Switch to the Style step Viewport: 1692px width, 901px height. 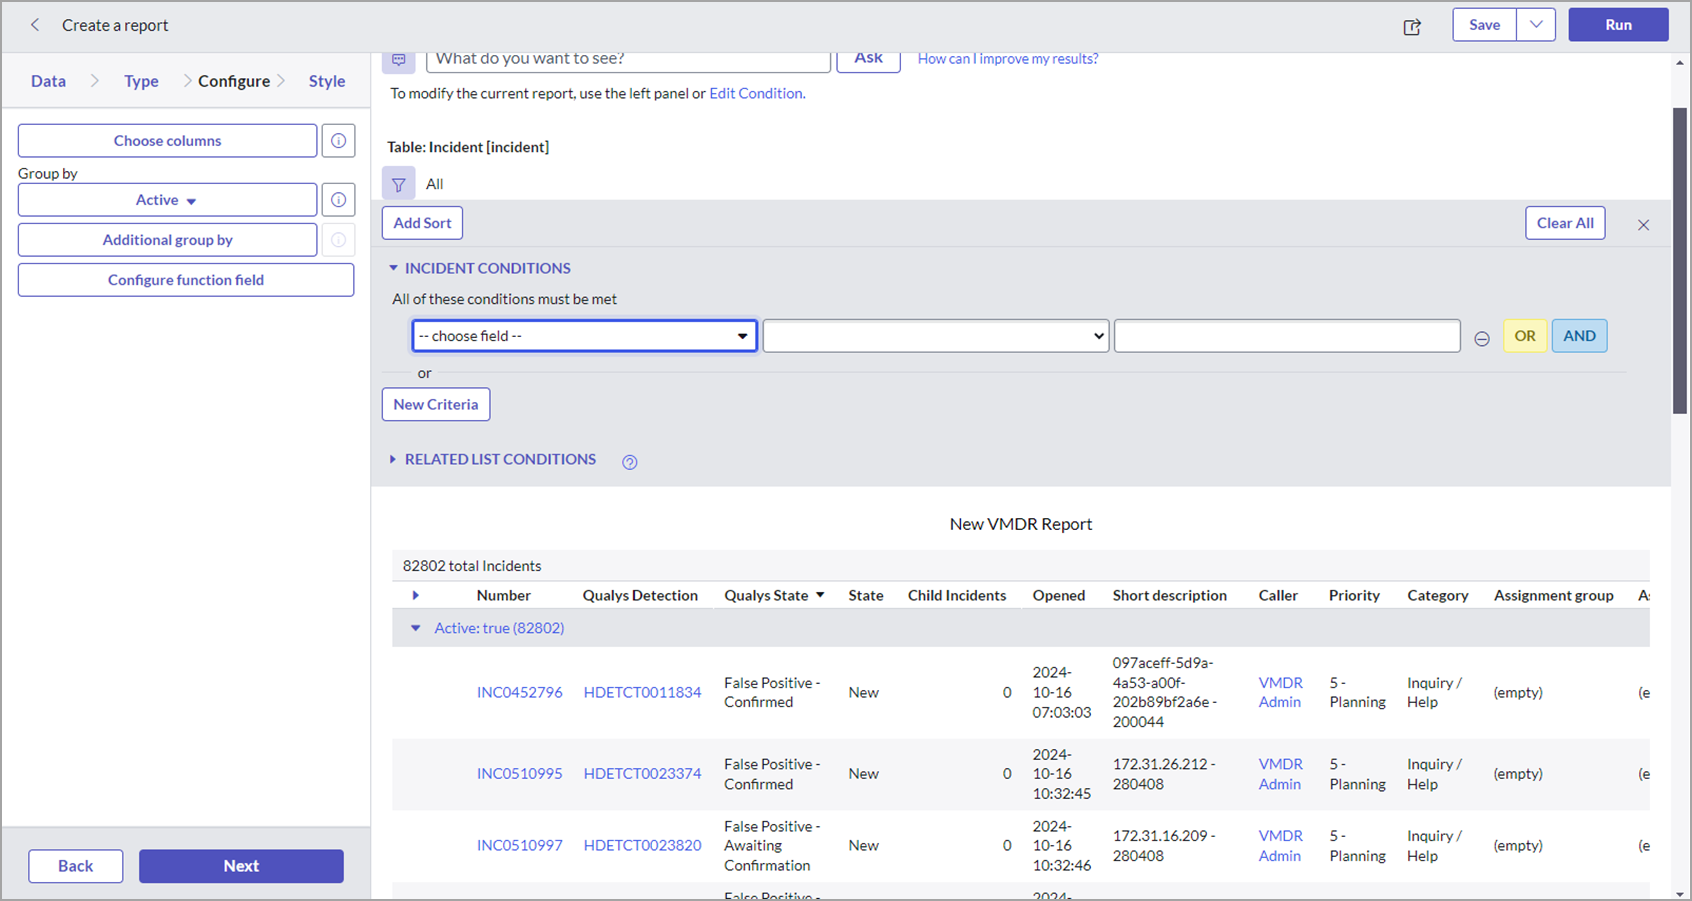pos(326,80)
